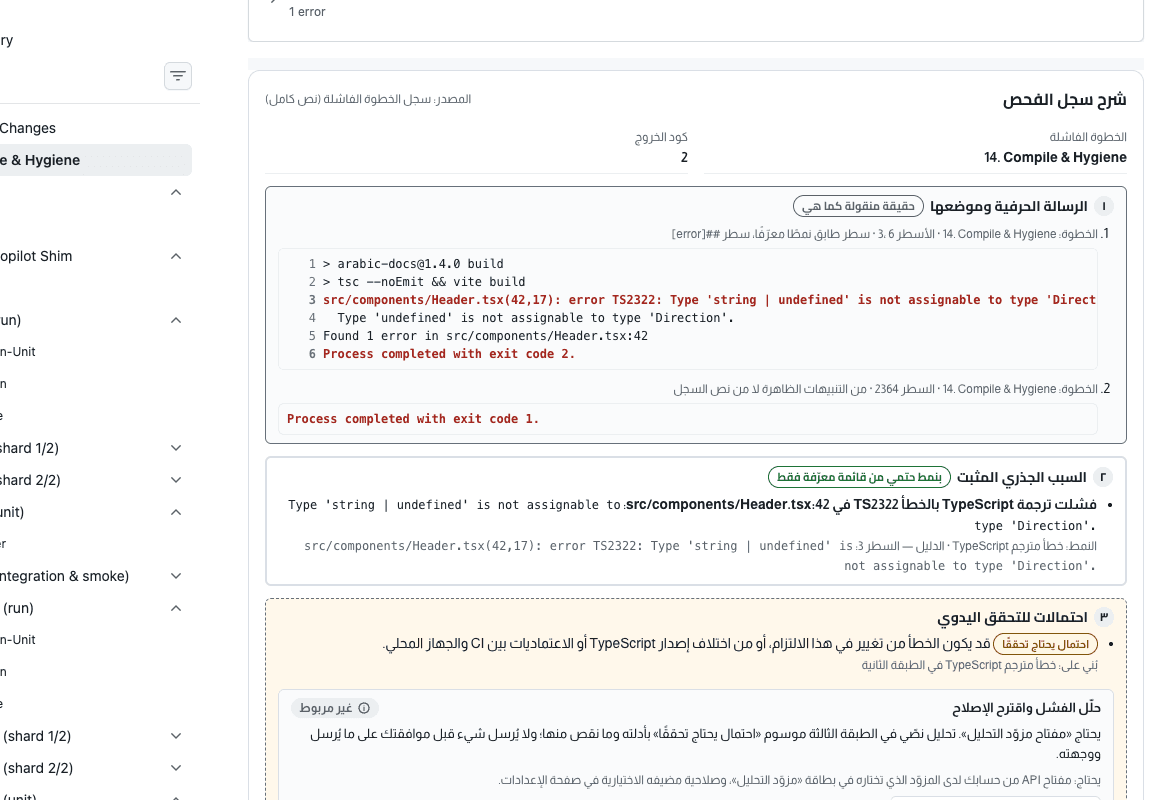The width and height of the screenshot is (1168, 800).
Task: Expand the integration & smoke group chevron
Action: 176,576
